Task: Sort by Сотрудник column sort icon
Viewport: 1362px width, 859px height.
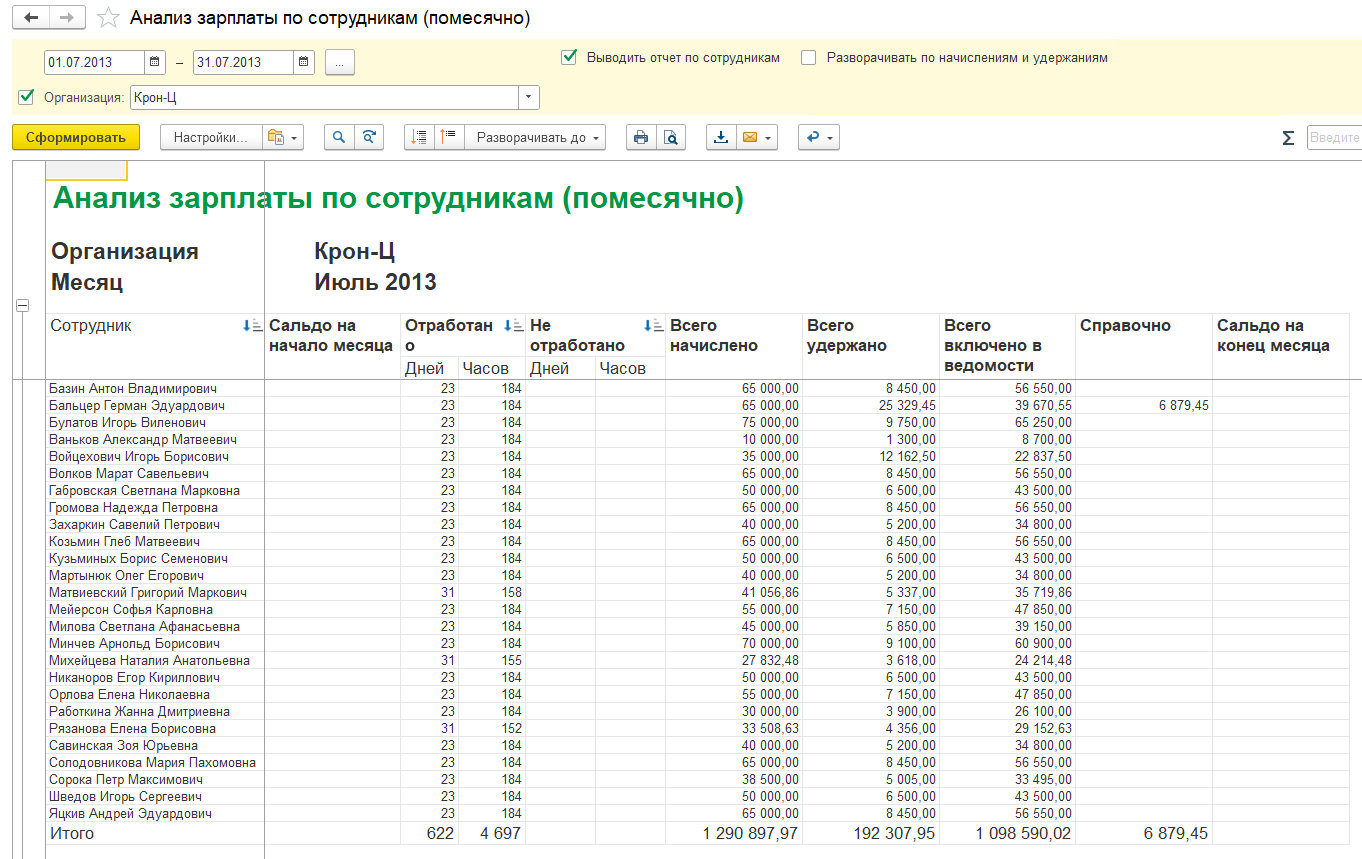Action: pos(252,326)
